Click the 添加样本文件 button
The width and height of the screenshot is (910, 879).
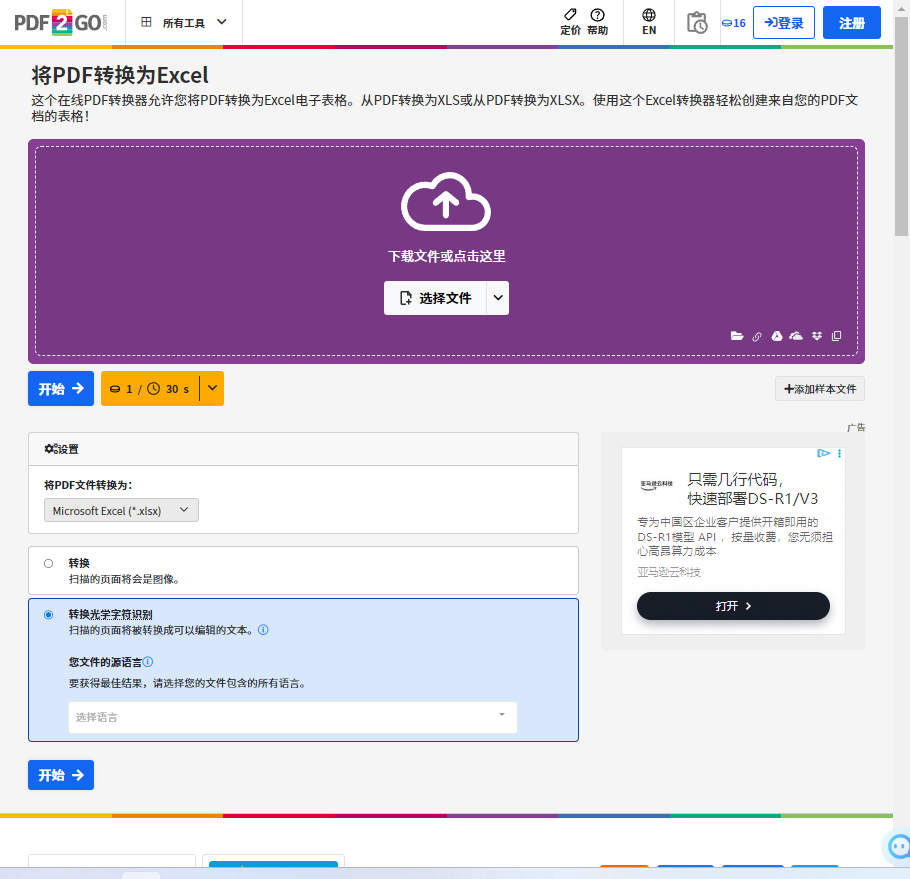pyautogui.click(x=819, y=389)
